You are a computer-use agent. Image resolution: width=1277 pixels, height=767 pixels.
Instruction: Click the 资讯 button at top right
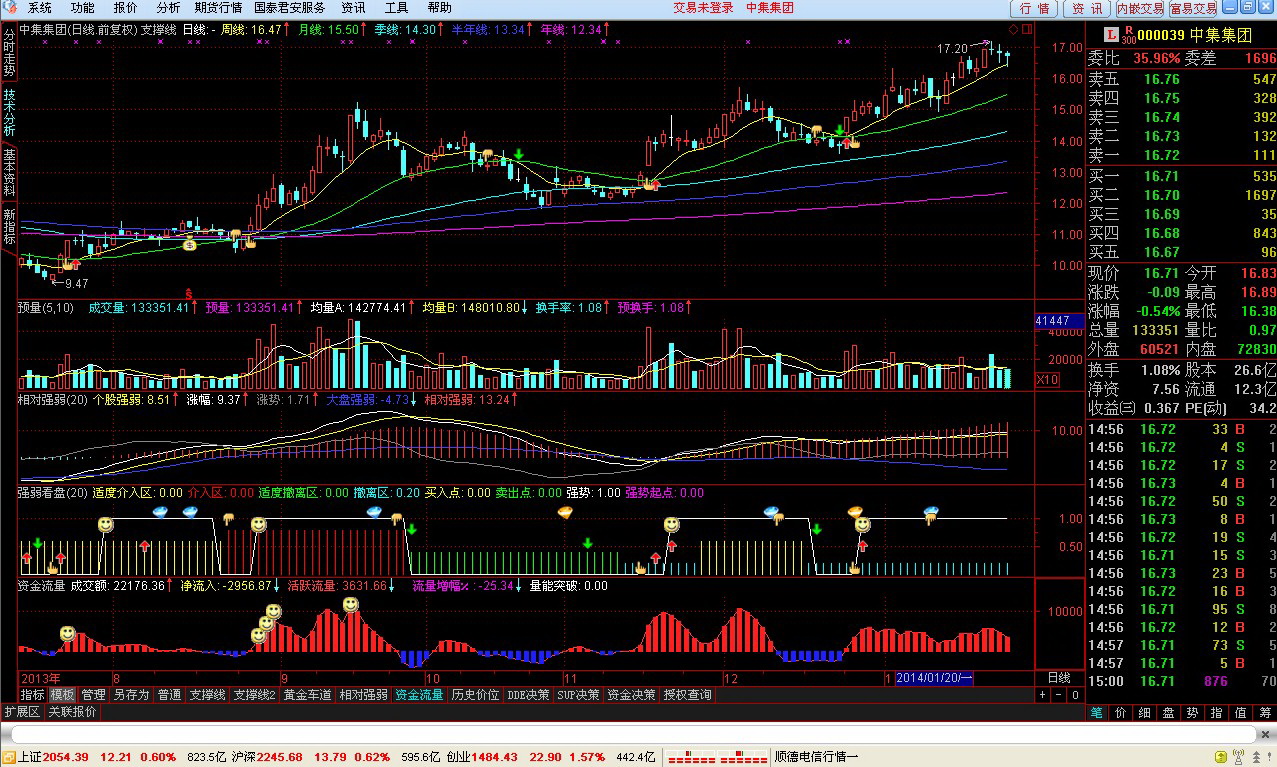click(x=1088, y=8)
